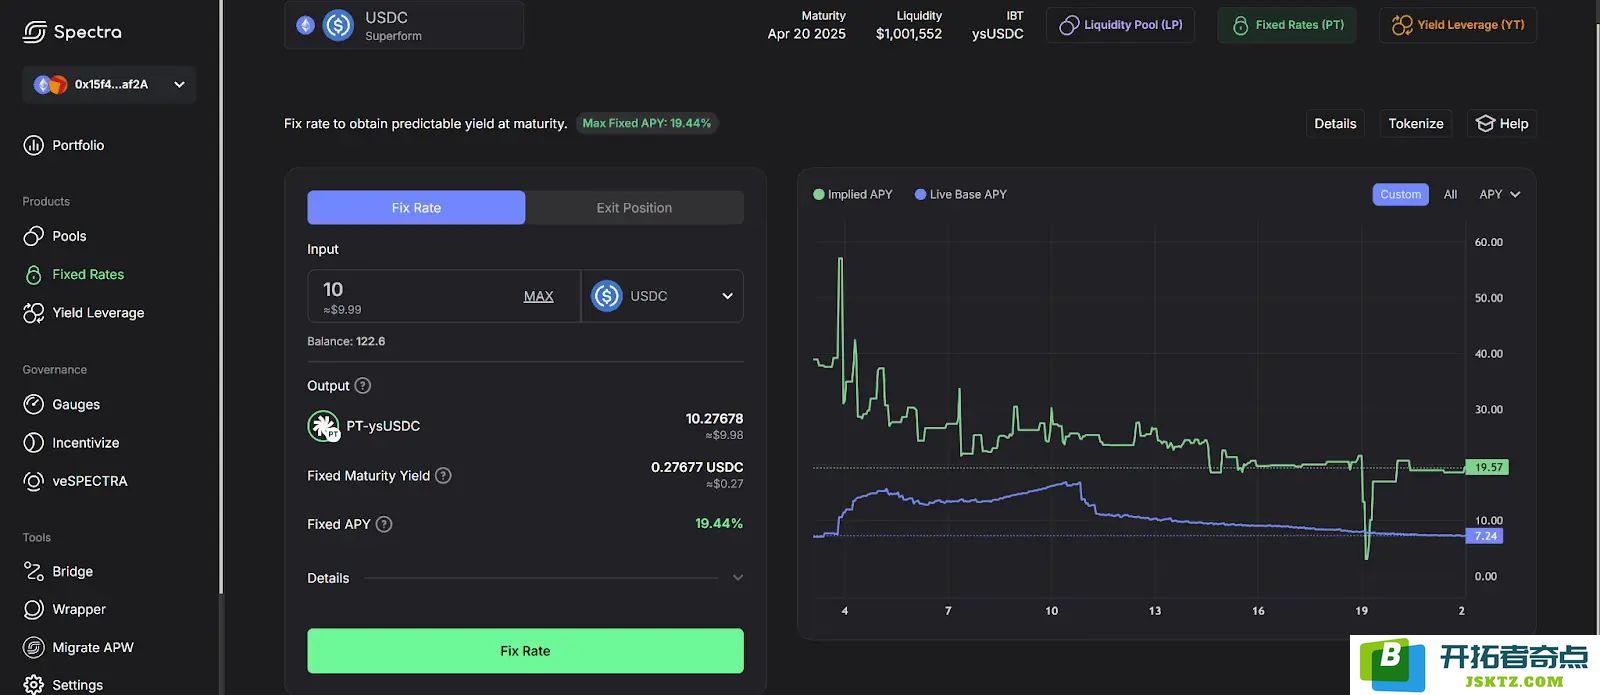1600x695 pixels.
Task: Switch to the Exit Position tab
Action: click(634, 207)
